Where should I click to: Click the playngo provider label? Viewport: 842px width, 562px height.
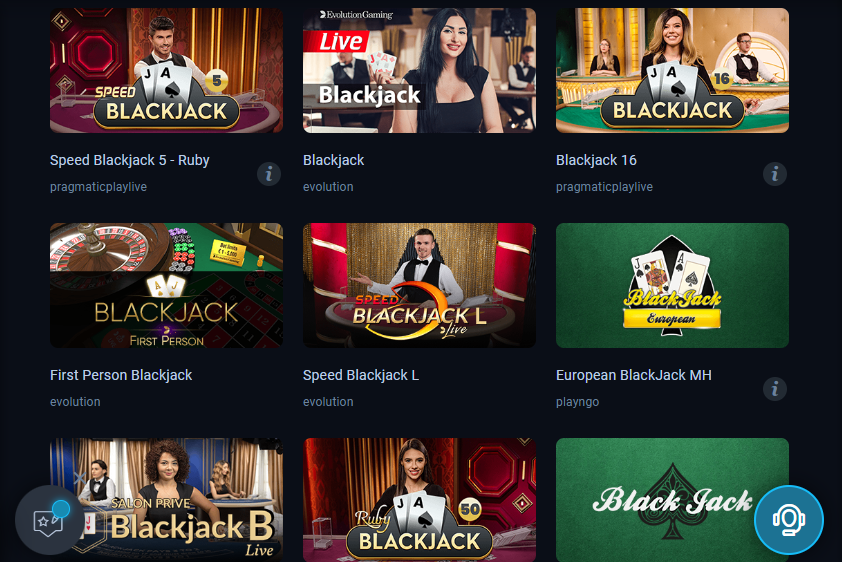(577, 402)
